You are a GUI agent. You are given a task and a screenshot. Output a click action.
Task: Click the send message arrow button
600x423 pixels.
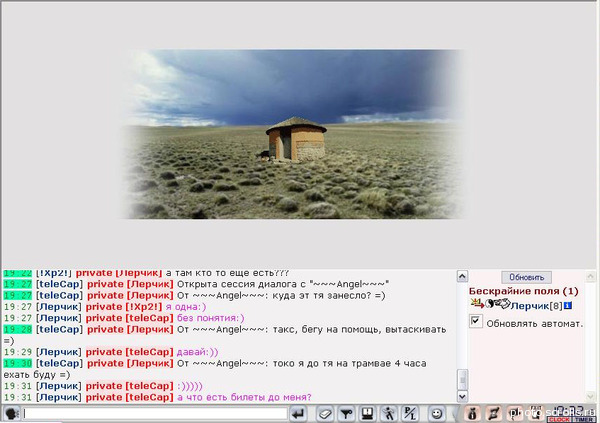(297, 413)
